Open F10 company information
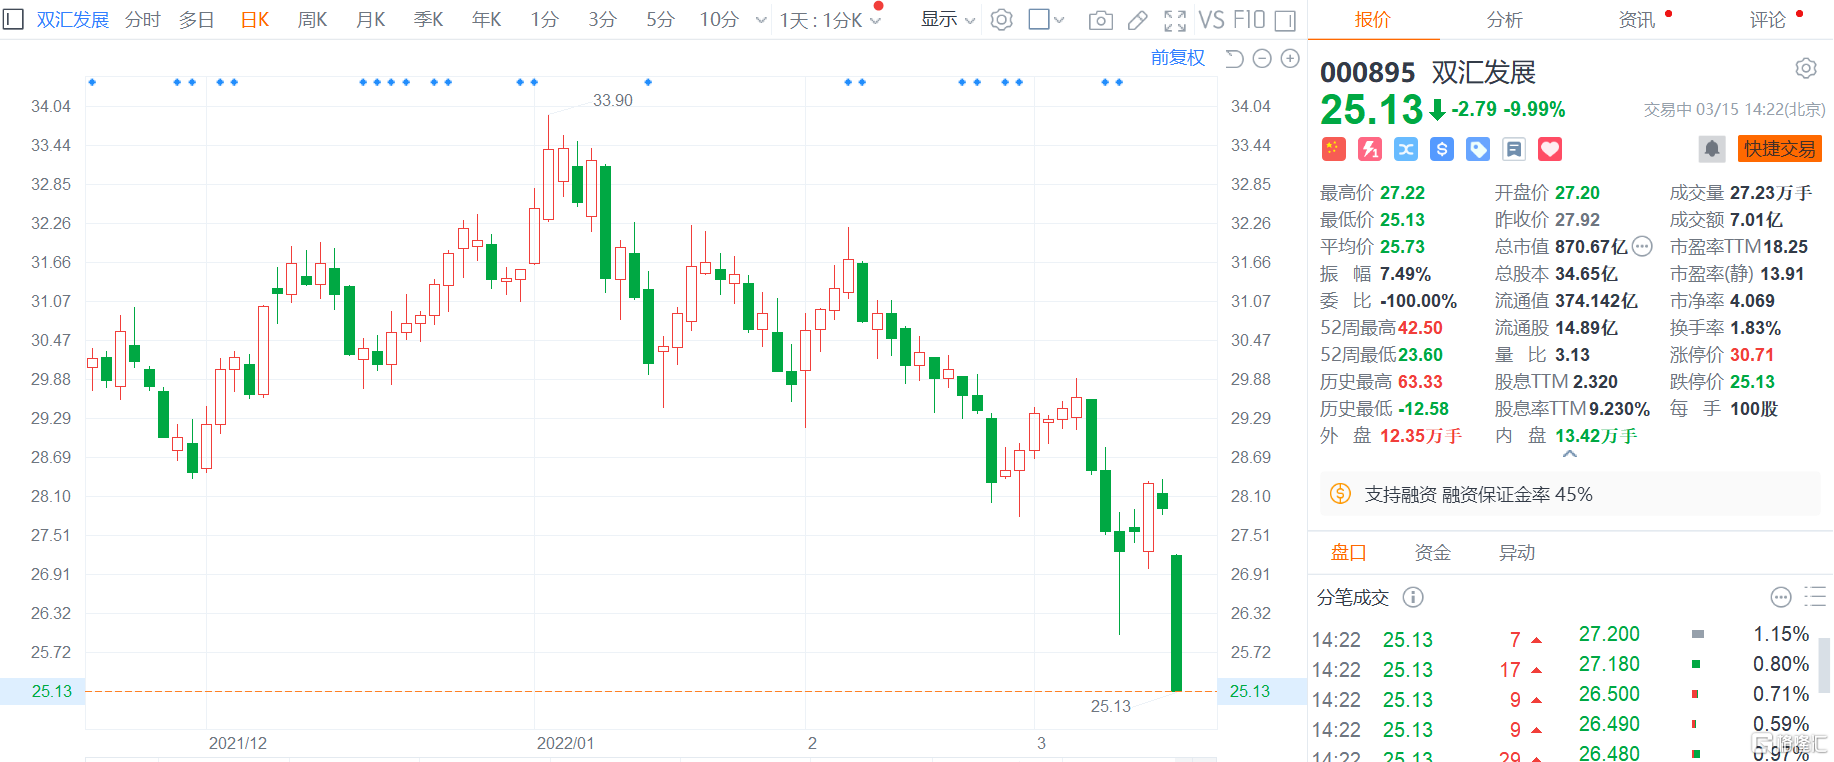 coord(1249,20)
